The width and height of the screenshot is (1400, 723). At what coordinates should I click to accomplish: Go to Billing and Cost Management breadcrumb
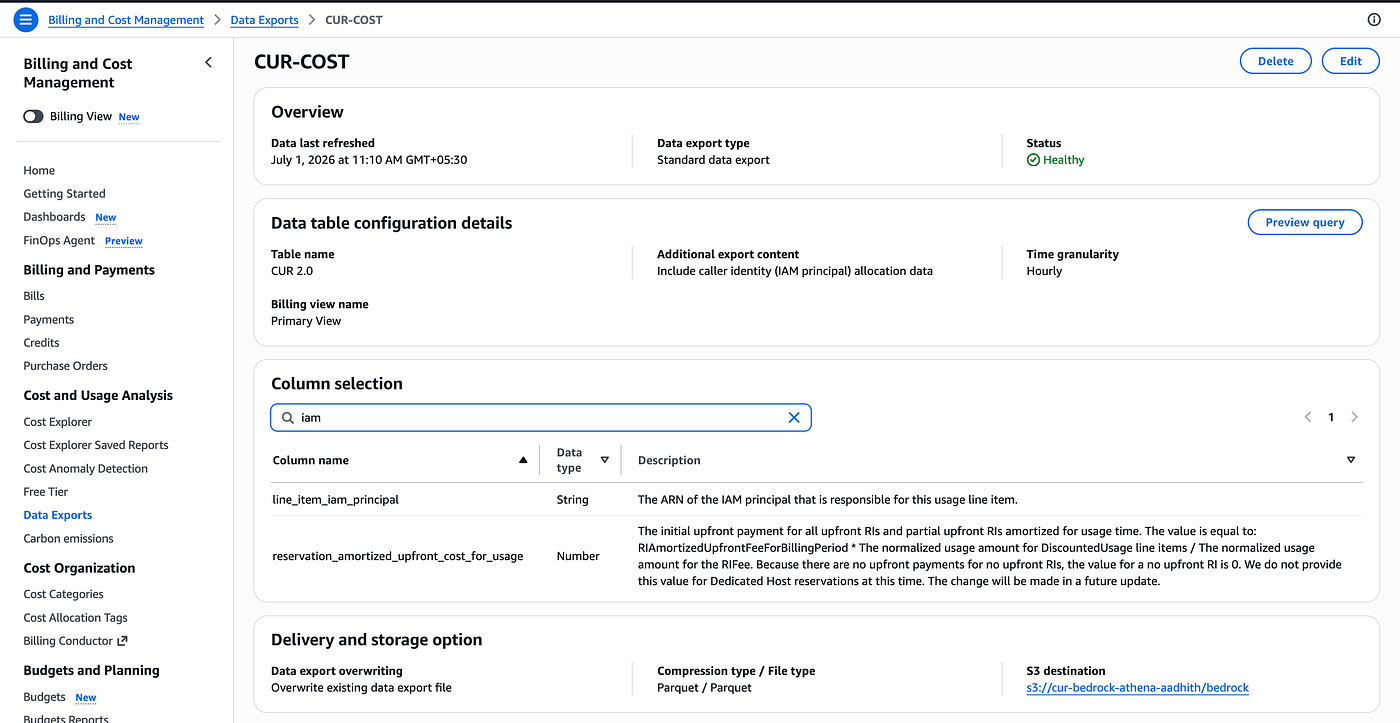(126, 20)
